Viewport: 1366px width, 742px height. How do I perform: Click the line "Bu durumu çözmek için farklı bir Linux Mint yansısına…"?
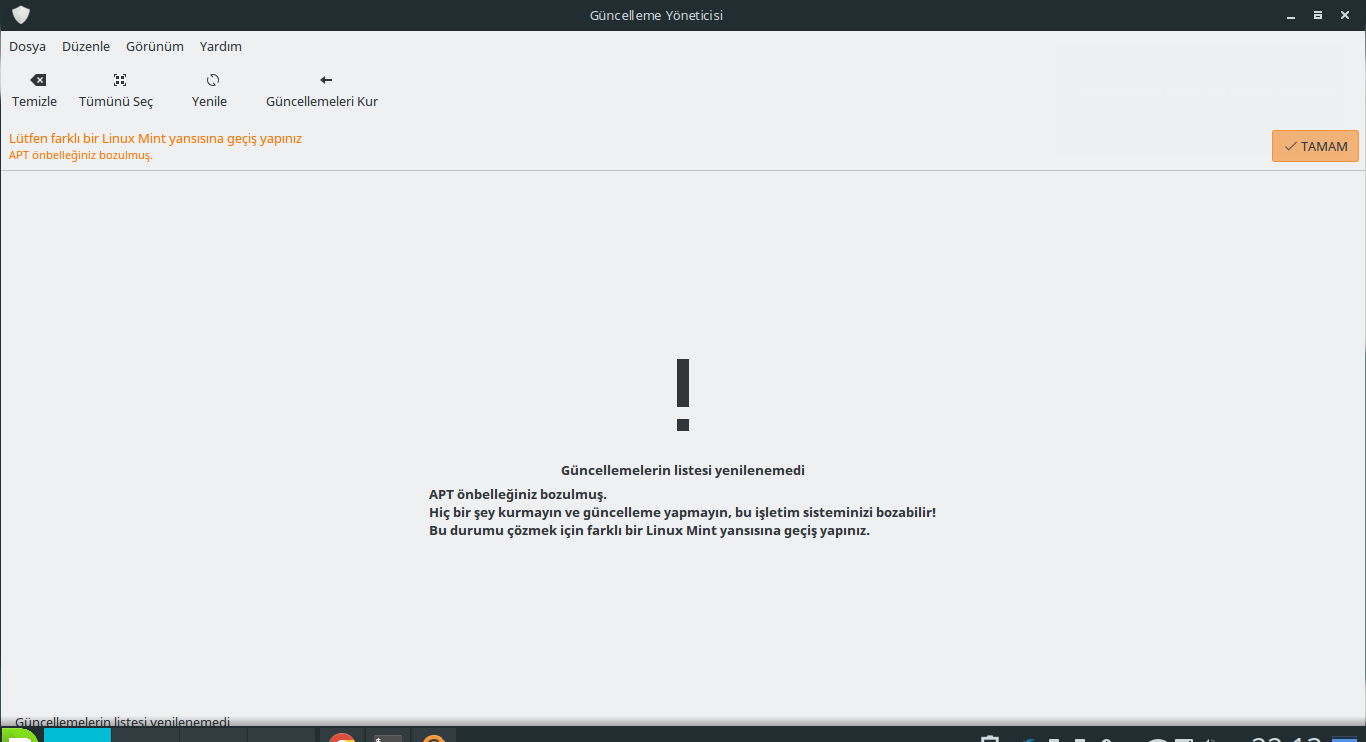coord(649,530)
